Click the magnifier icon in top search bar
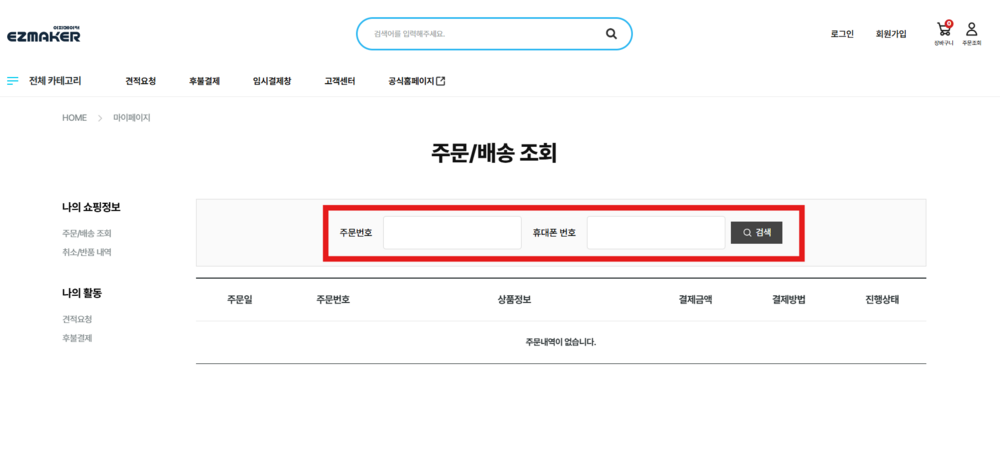This screenshot has height=472, width=1000. point(611,34)
